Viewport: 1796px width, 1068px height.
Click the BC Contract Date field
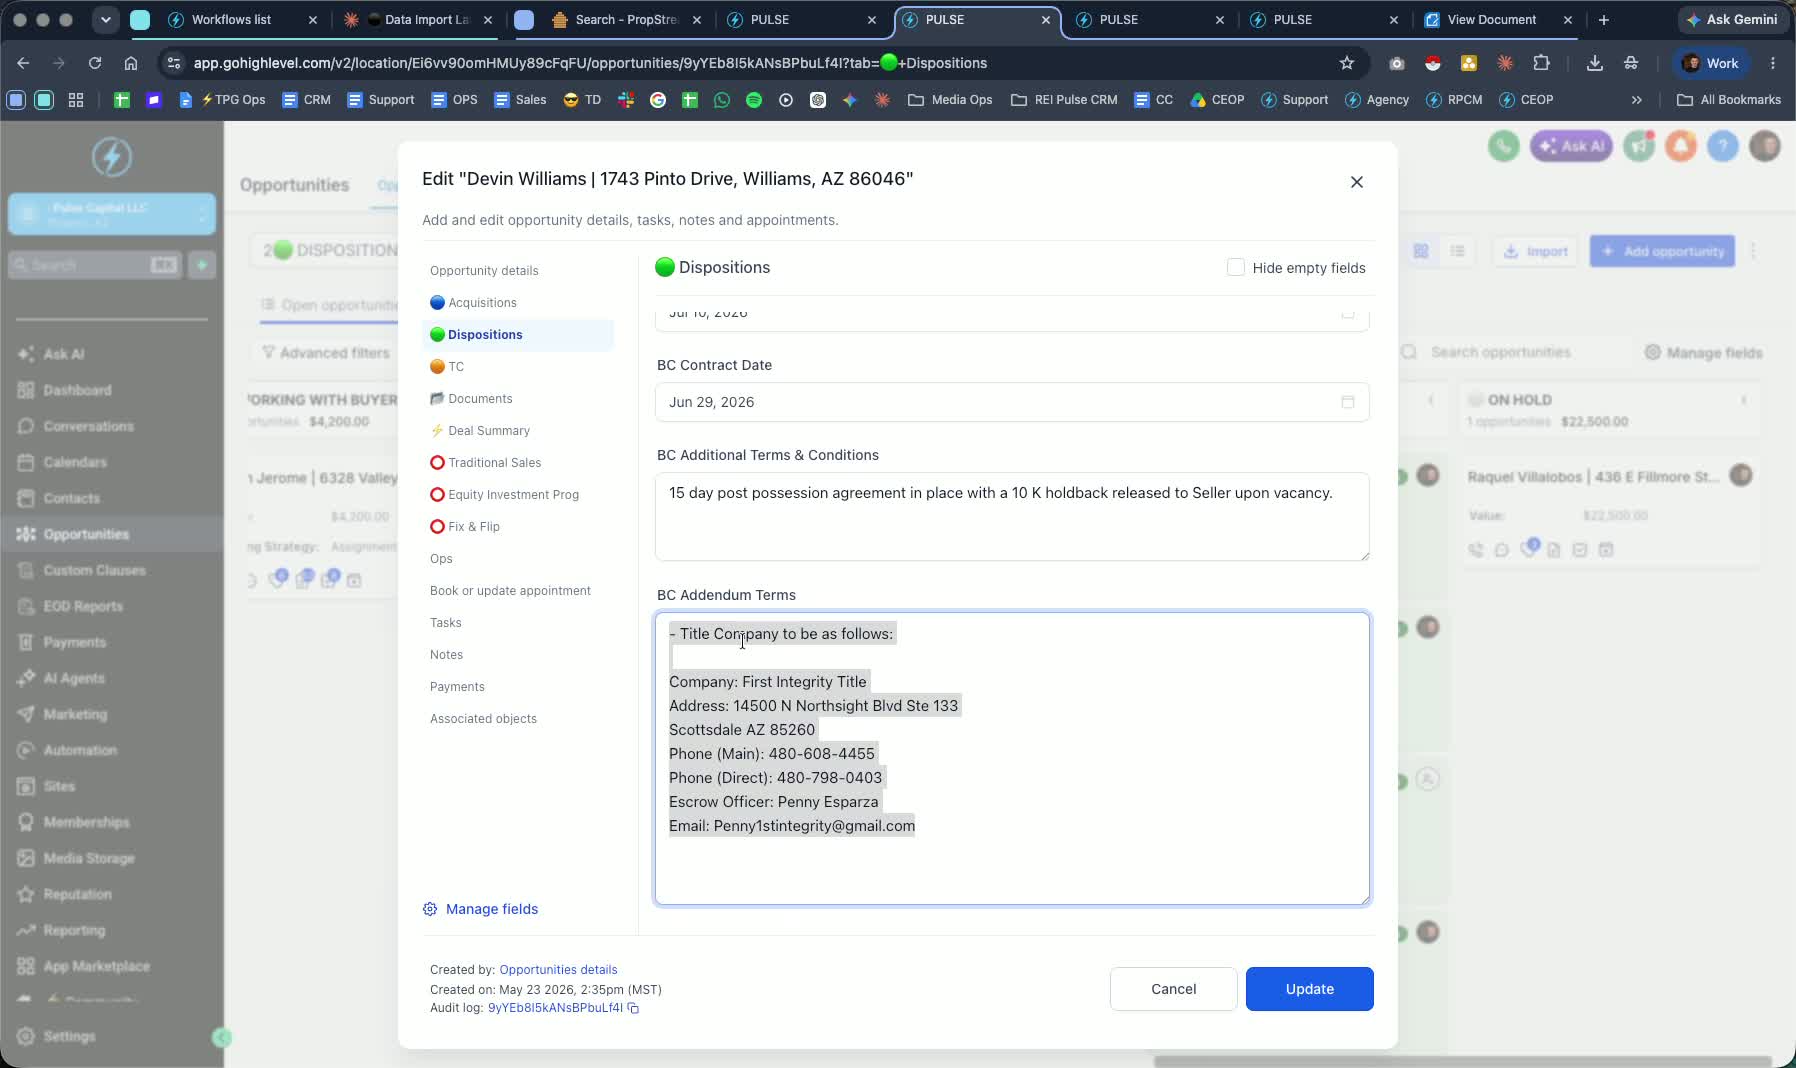(1011, 402)
